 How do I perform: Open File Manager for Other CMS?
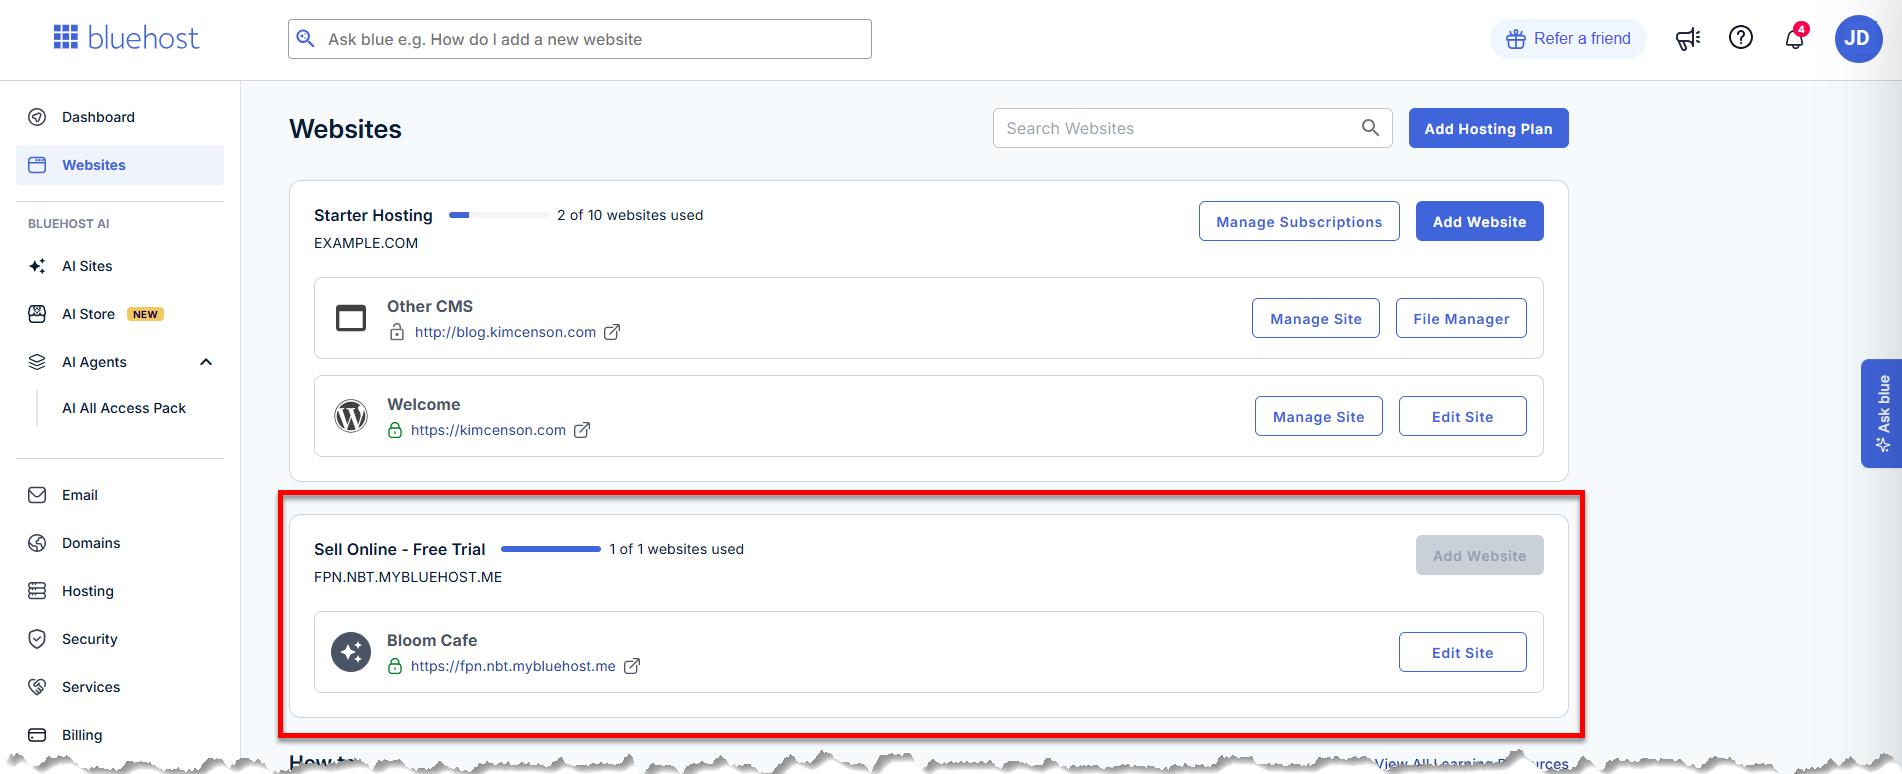pos(1461,318)
